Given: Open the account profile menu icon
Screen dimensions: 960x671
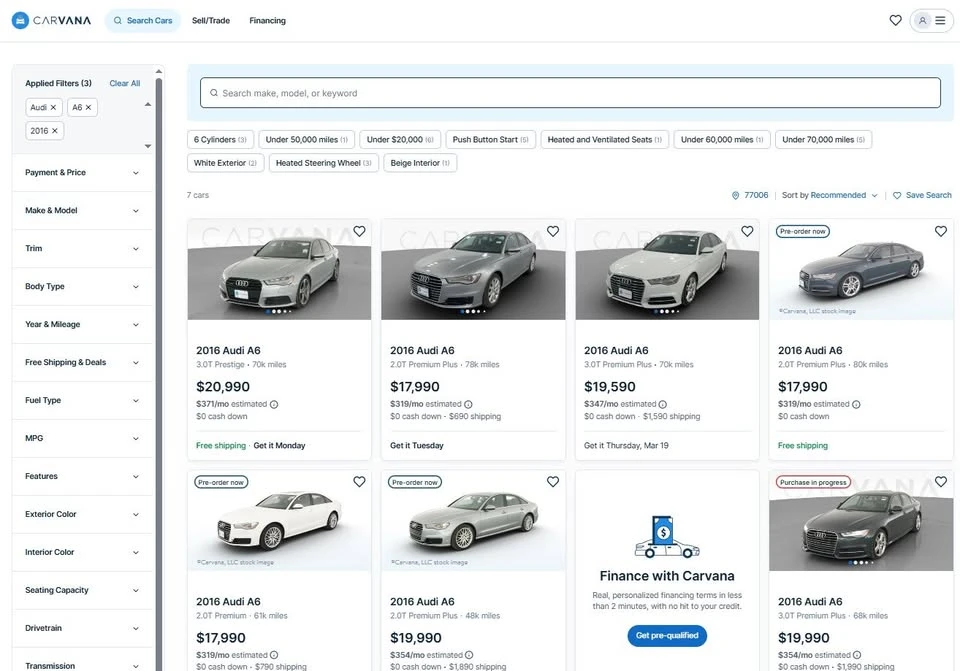Looking at the screenshot, I should 931,20.
